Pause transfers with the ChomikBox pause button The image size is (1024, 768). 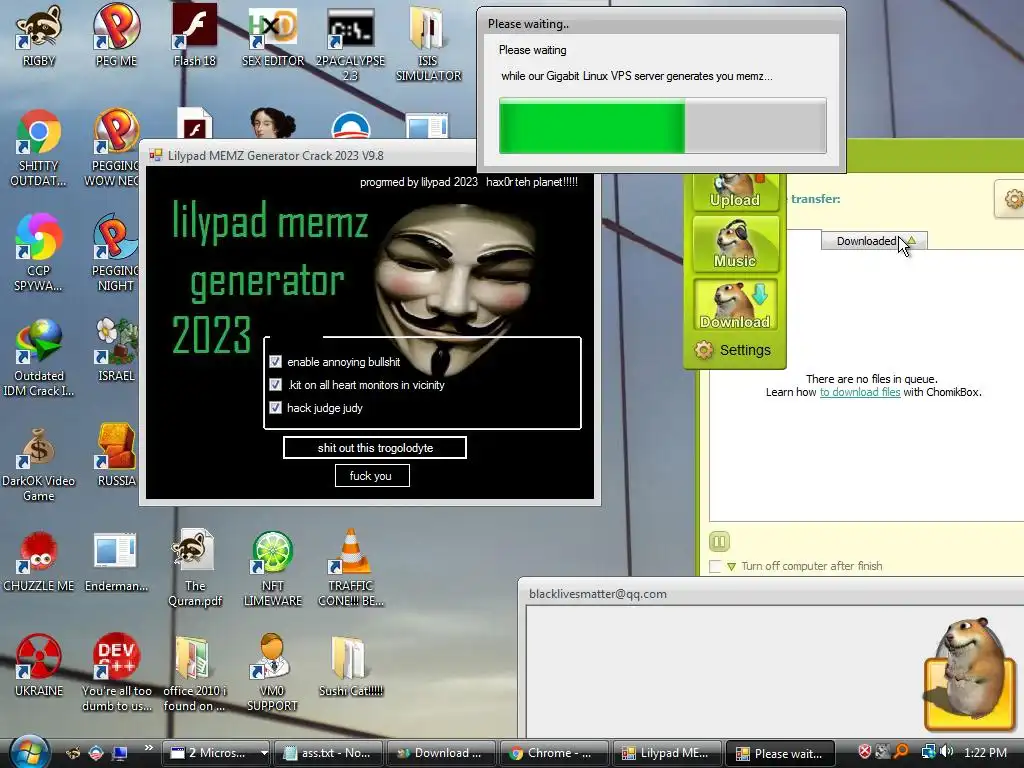[719, 541]
